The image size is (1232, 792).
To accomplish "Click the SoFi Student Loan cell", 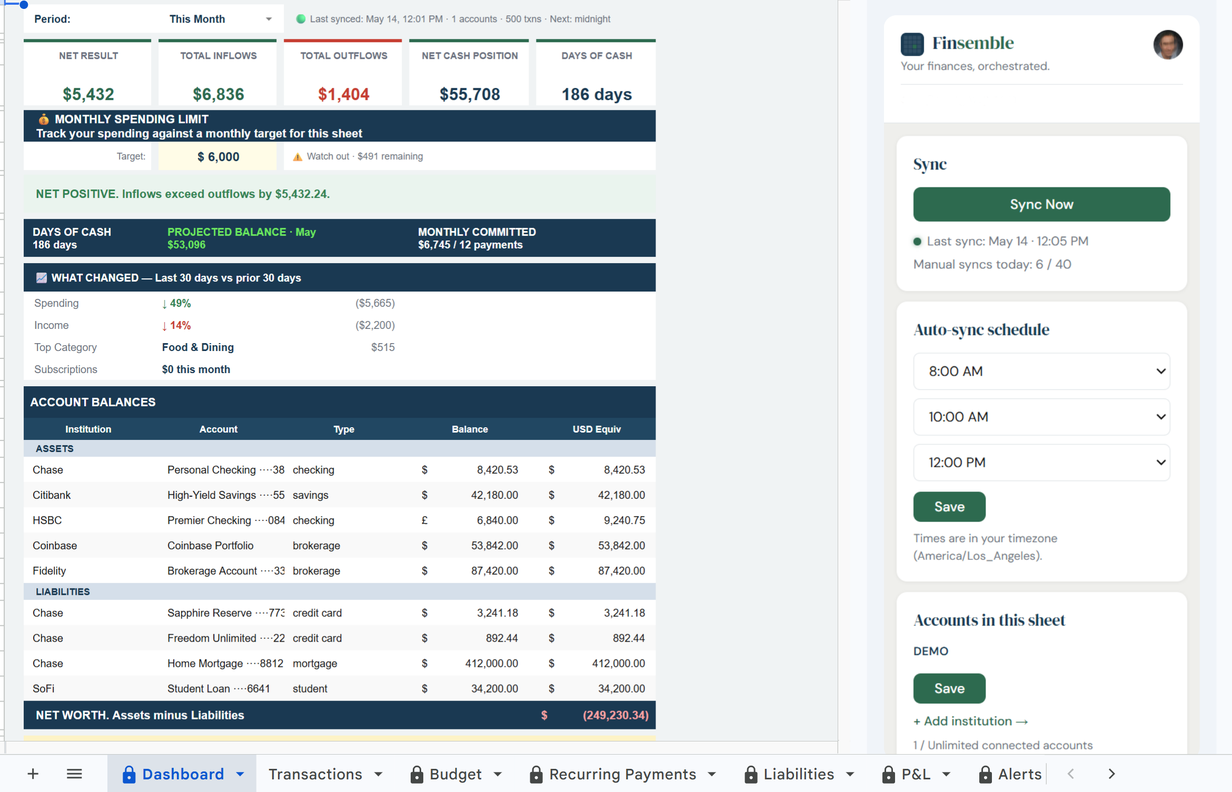I will pyautogui.click(x=219, y=689).
